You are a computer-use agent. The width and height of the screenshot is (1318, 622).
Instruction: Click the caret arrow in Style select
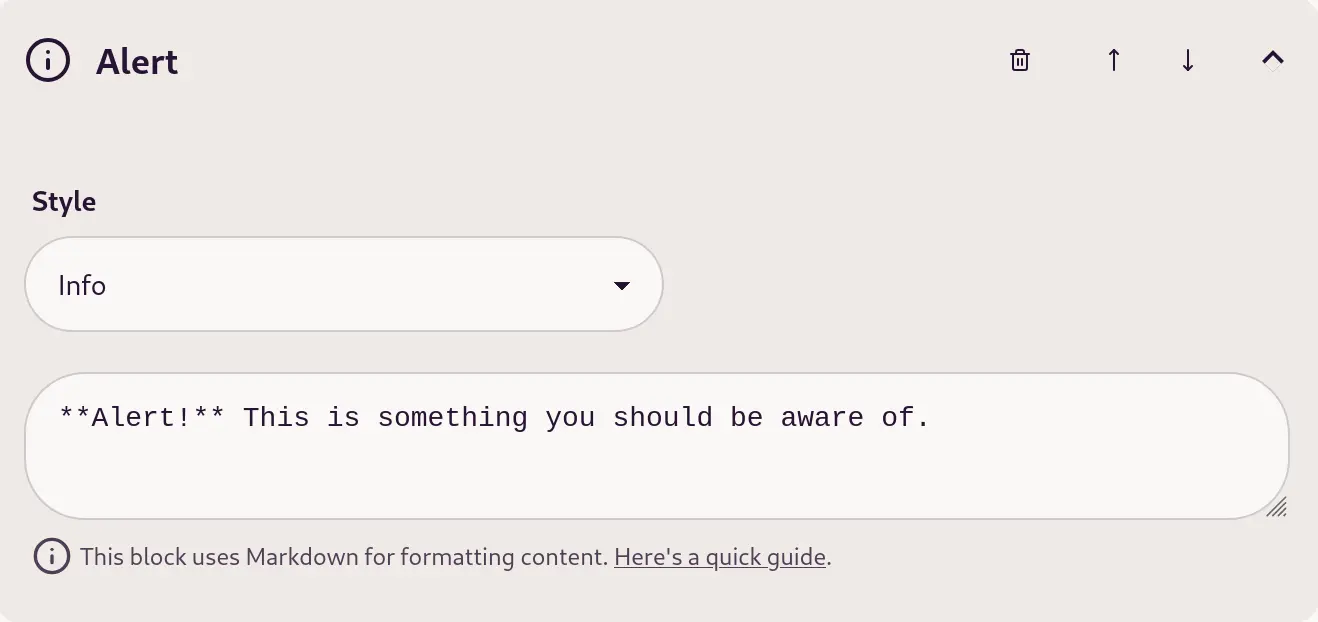(621, 286)
